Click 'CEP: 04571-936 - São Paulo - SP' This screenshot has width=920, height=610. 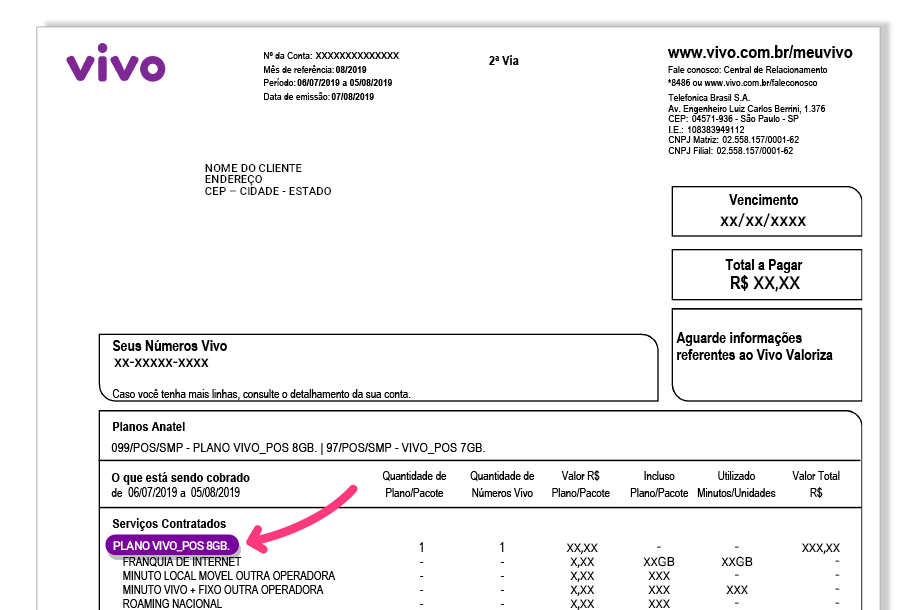733,118
